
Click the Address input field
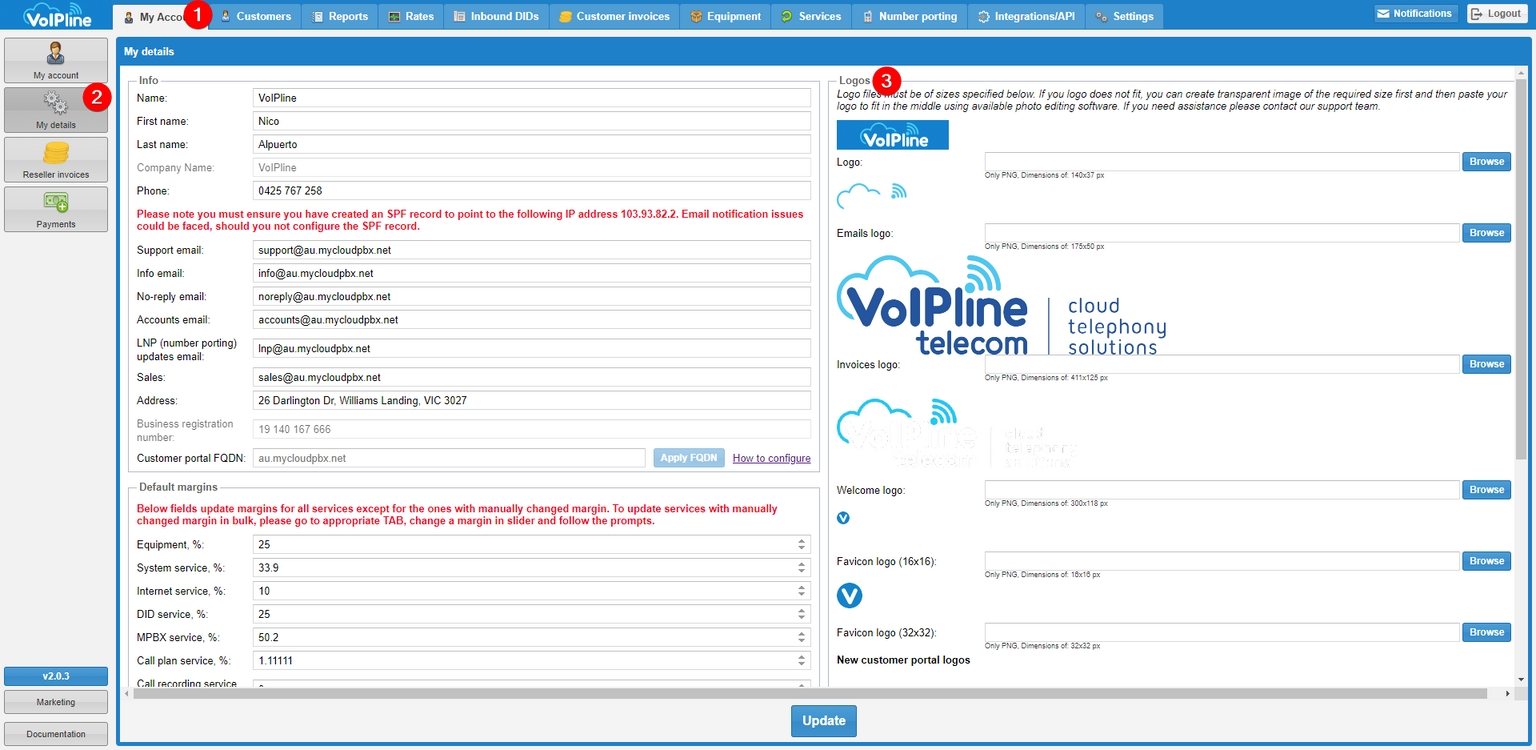point(532,400)
